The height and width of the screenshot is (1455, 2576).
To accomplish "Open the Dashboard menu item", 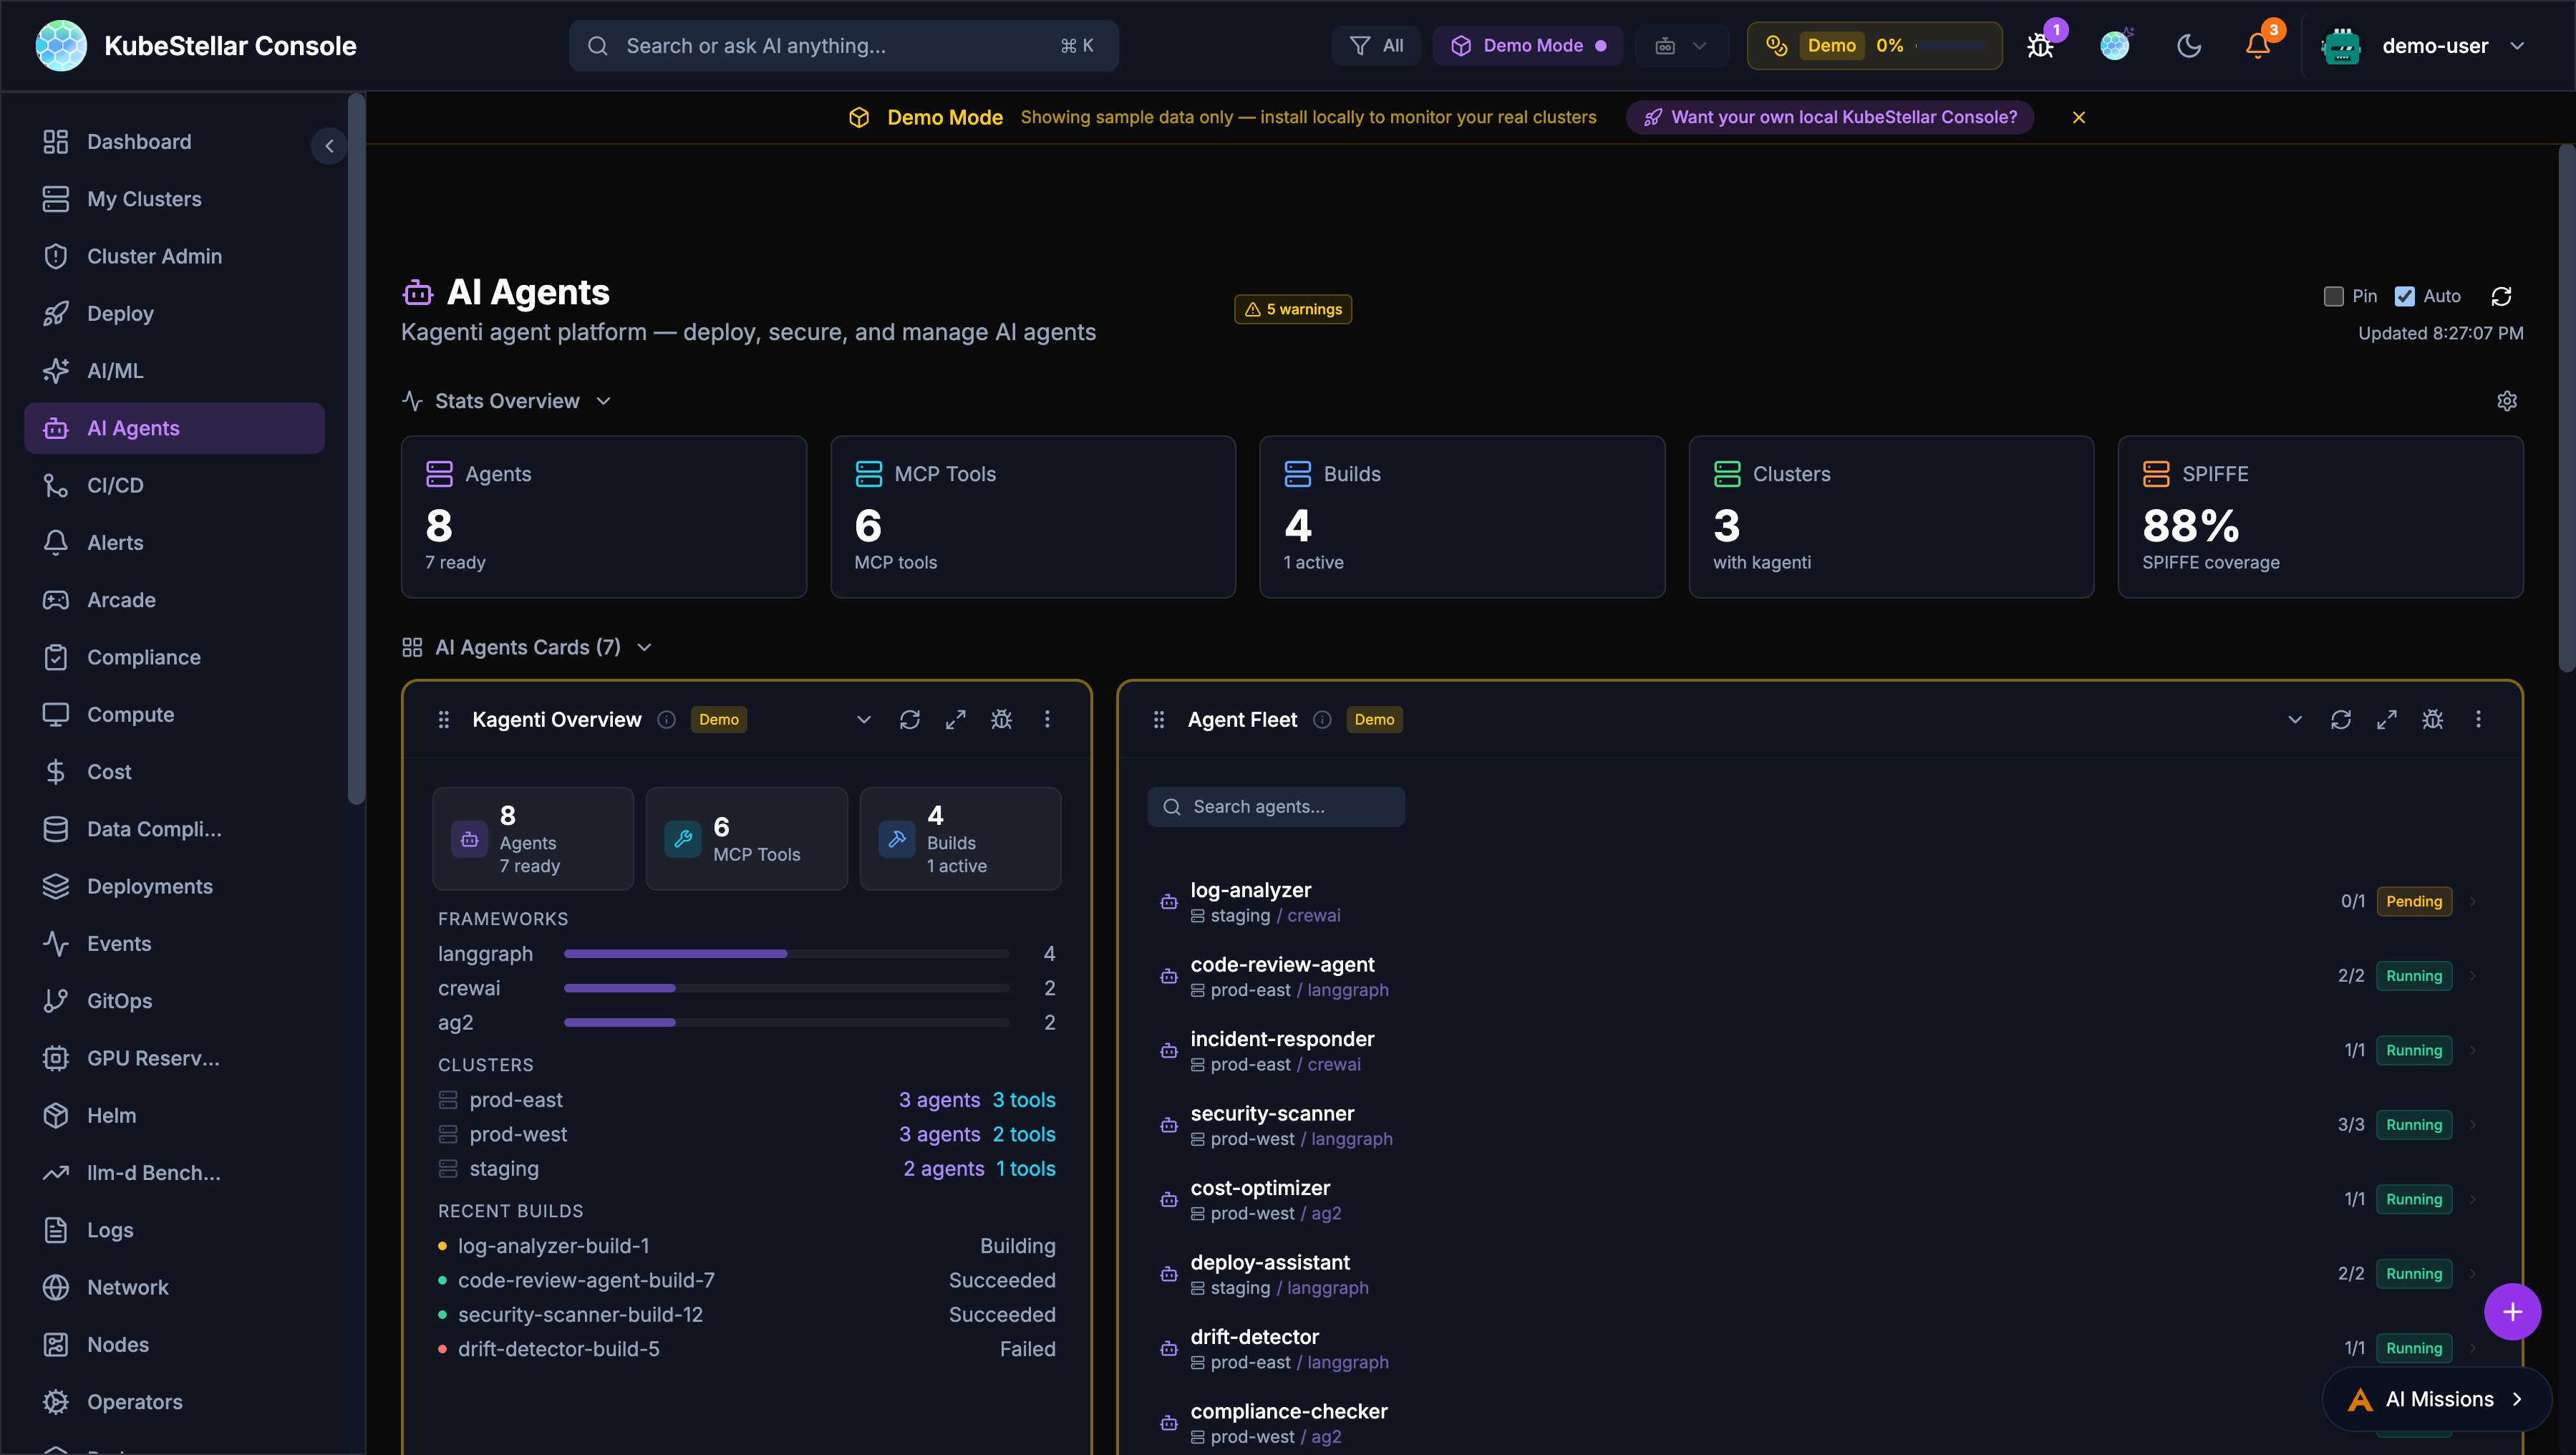I will 138,141.
